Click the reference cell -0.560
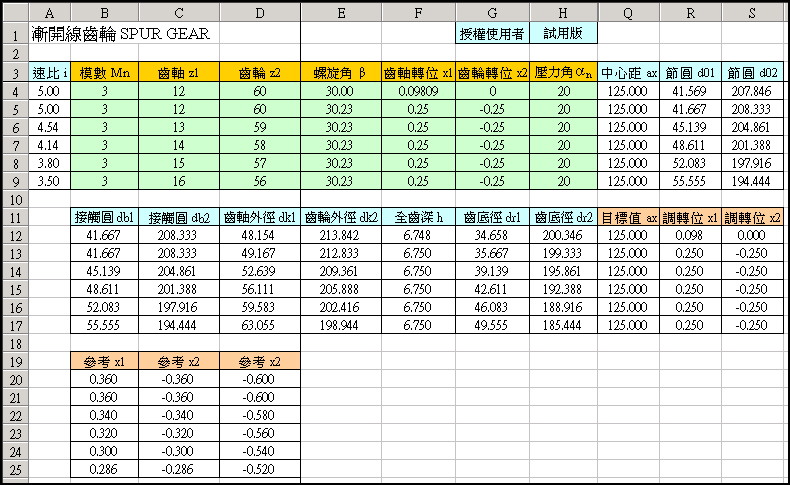The height and width of the screenshot is (485, 790). (260, 434)
